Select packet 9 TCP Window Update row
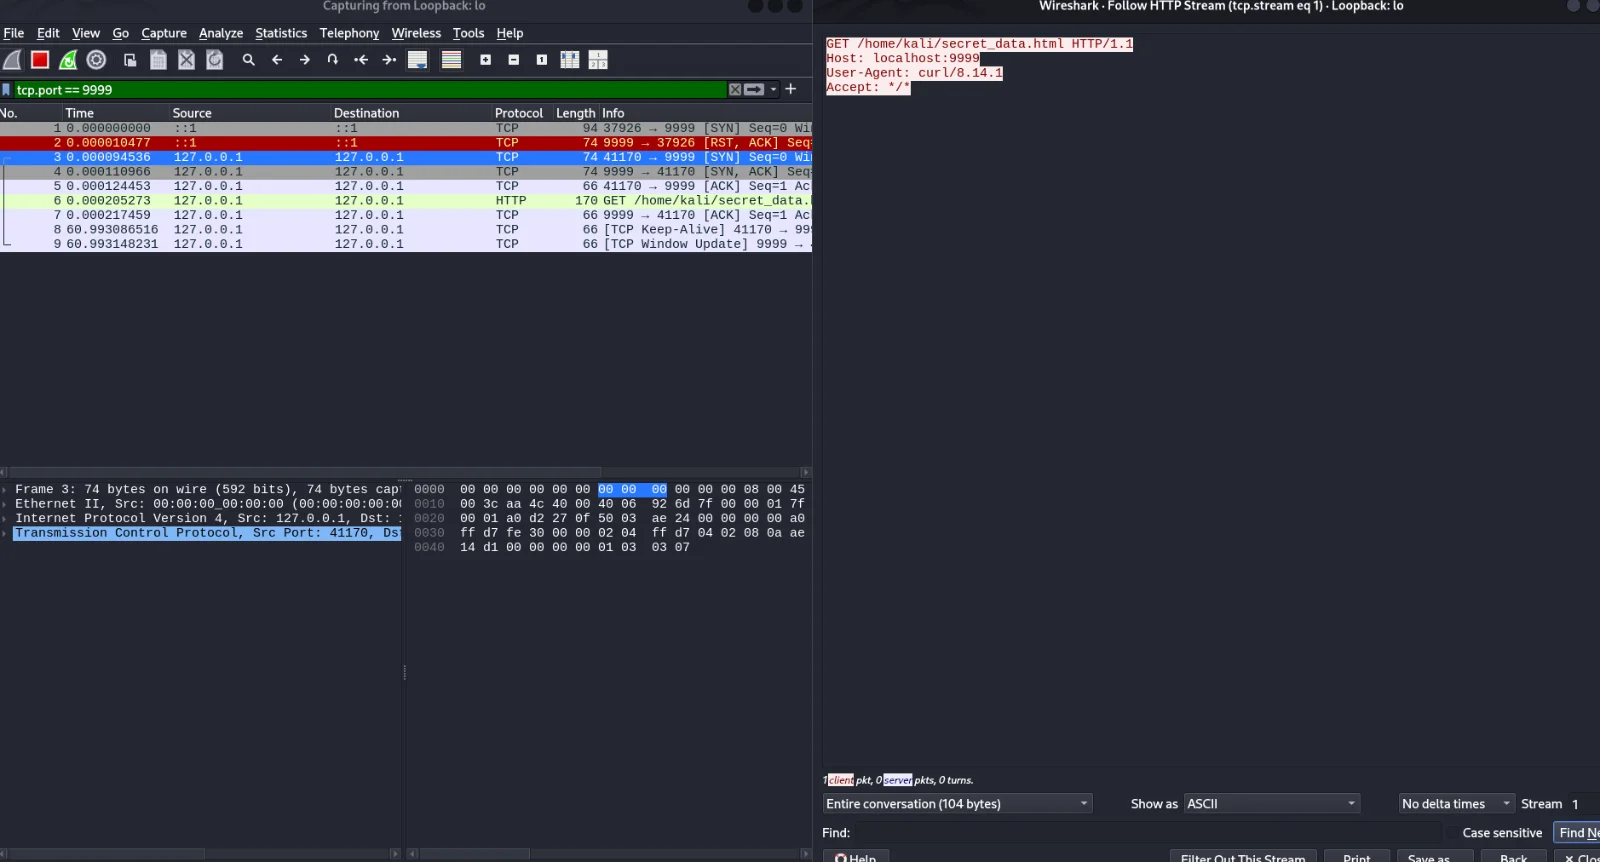This screenshot has width=1600, height=862. coord(406,244)
